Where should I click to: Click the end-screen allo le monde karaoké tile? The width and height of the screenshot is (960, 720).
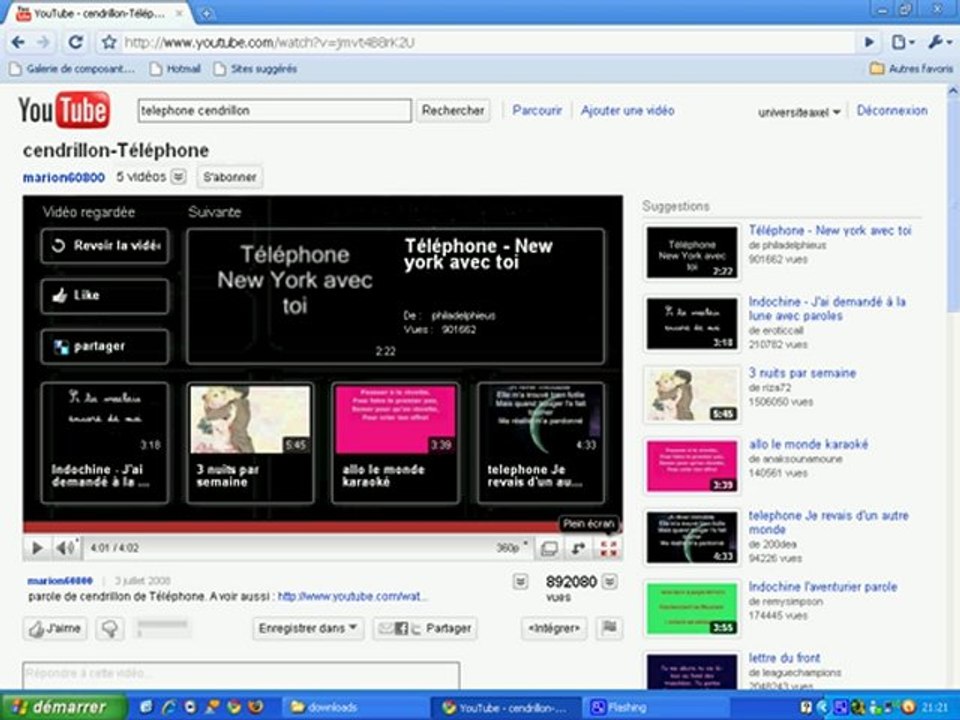pos(396,443)
